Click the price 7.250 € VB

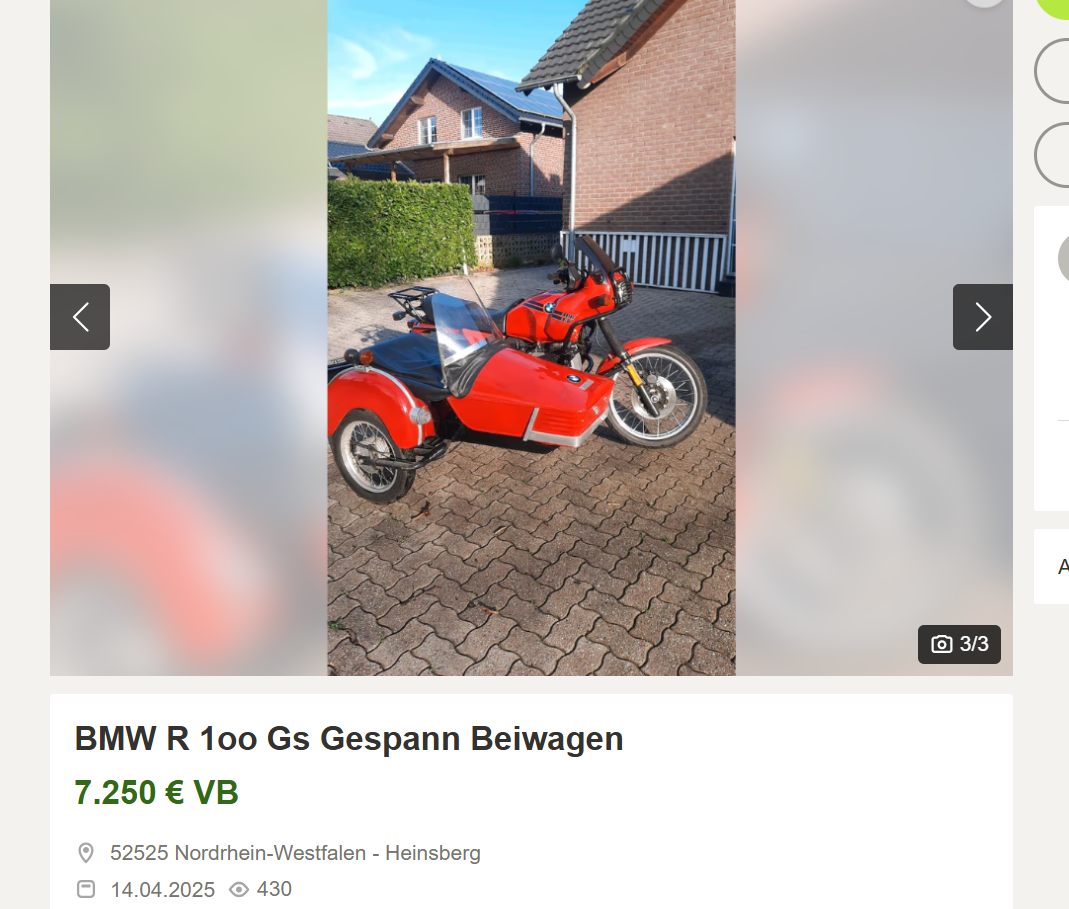tap(156, 792)
